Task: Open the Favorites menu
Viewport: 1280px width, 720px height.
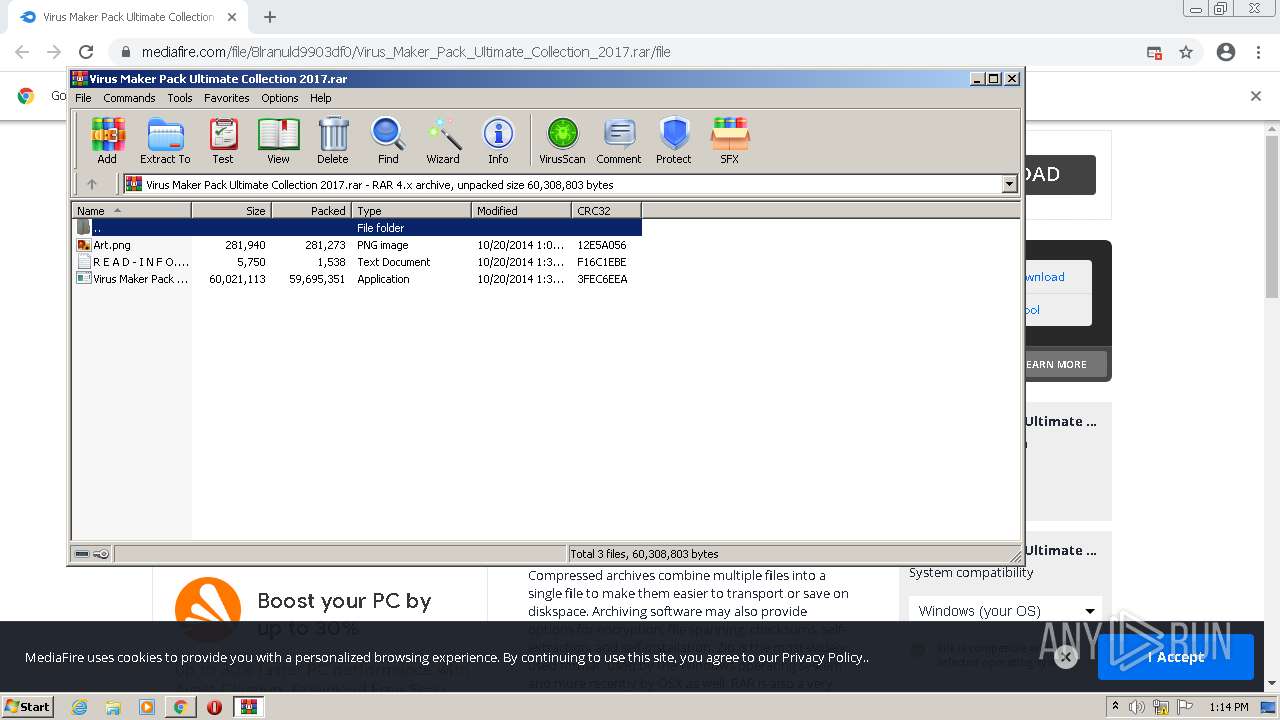Action: [x=227, y=98]
